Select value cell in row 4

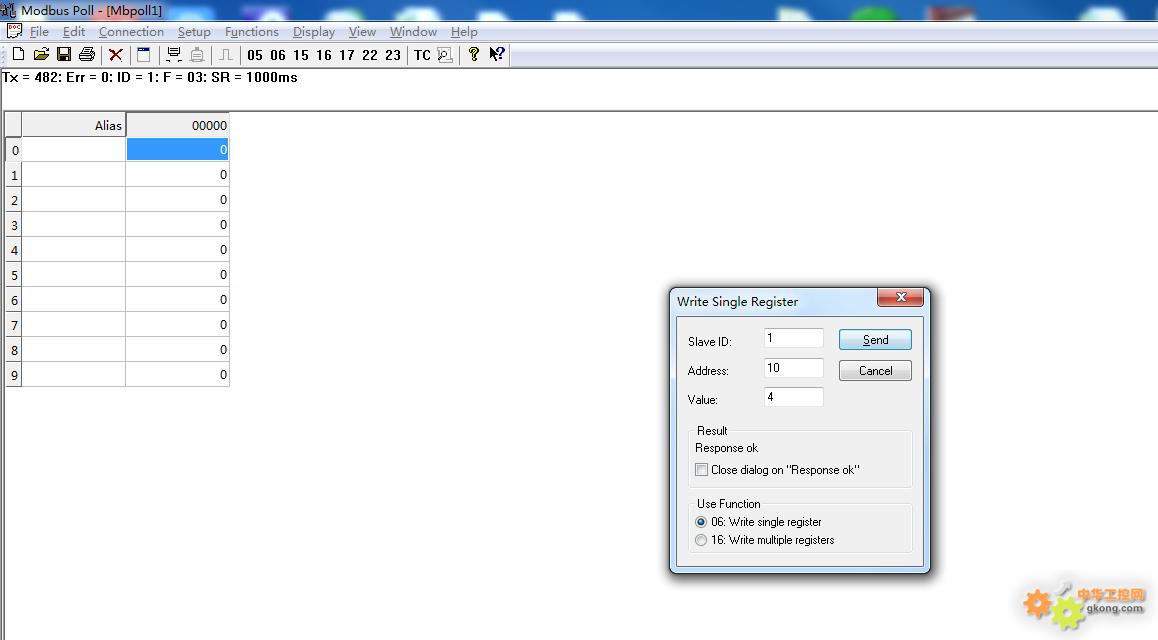178,250
